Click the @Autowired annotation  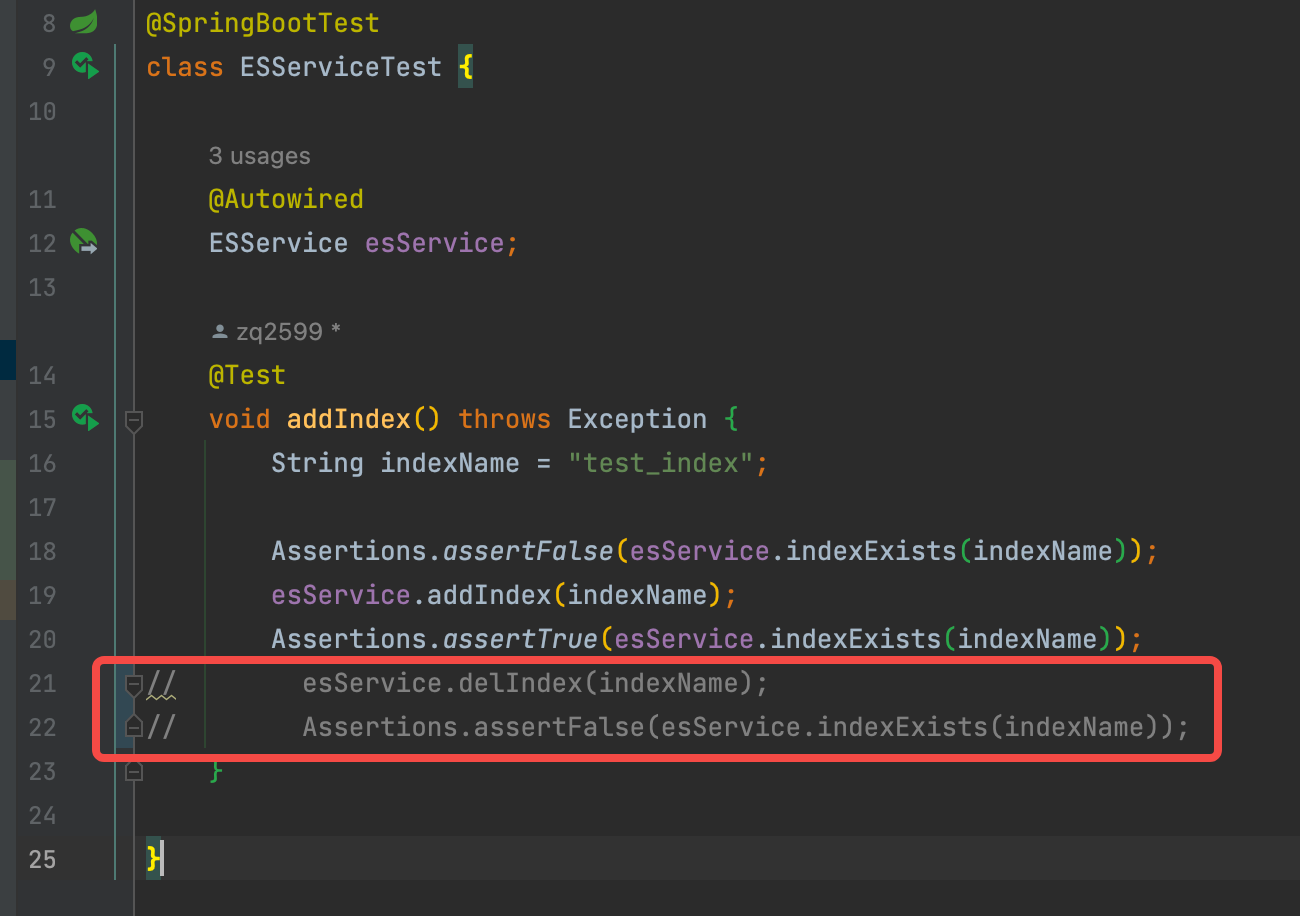(x=286, y=198)
